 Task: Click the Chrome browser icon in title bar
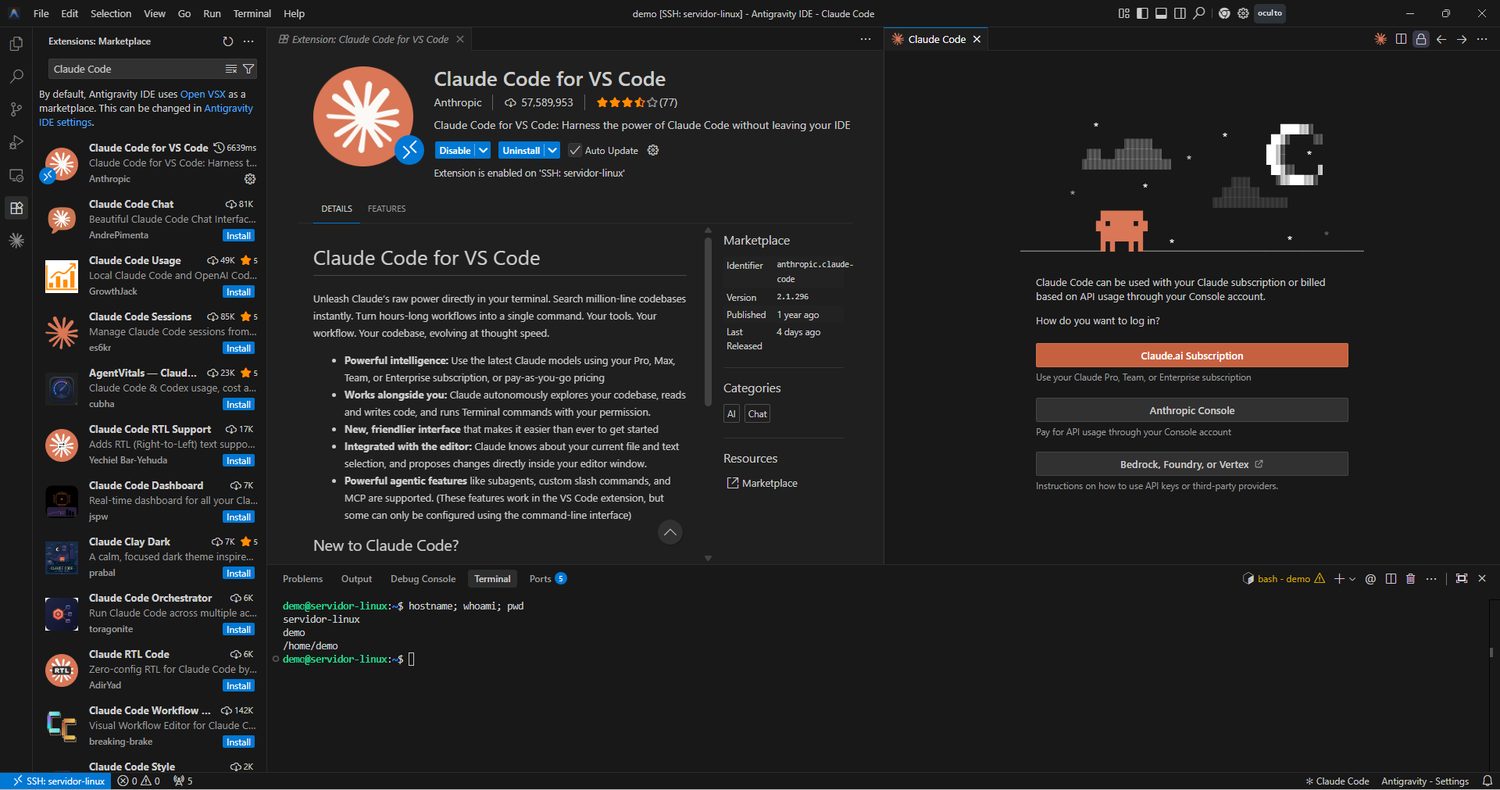coord(1225,13)
